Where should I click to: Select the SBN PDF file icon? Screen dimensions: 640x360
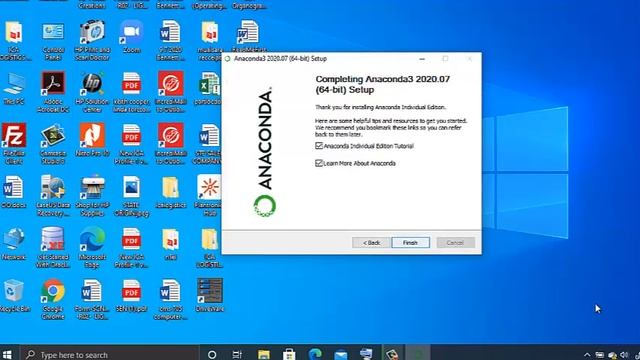131,296
